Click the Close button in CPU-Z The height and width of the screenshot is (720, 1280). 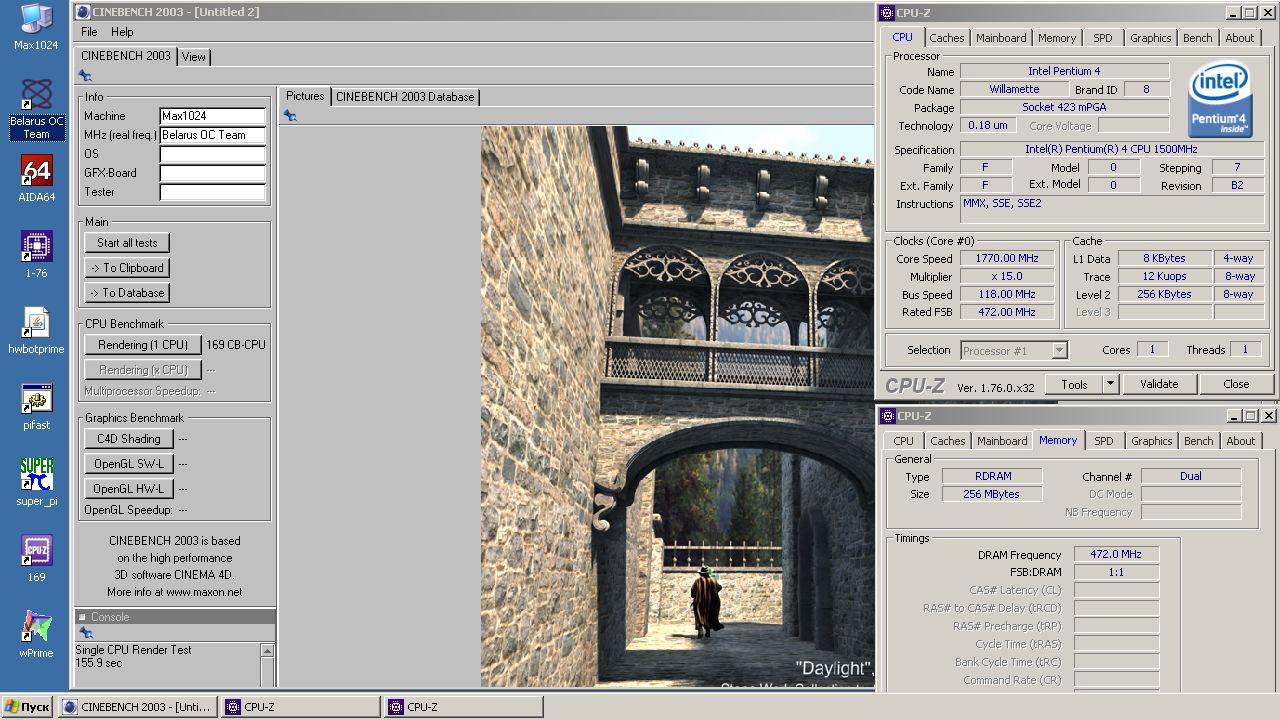[1236, 384]
